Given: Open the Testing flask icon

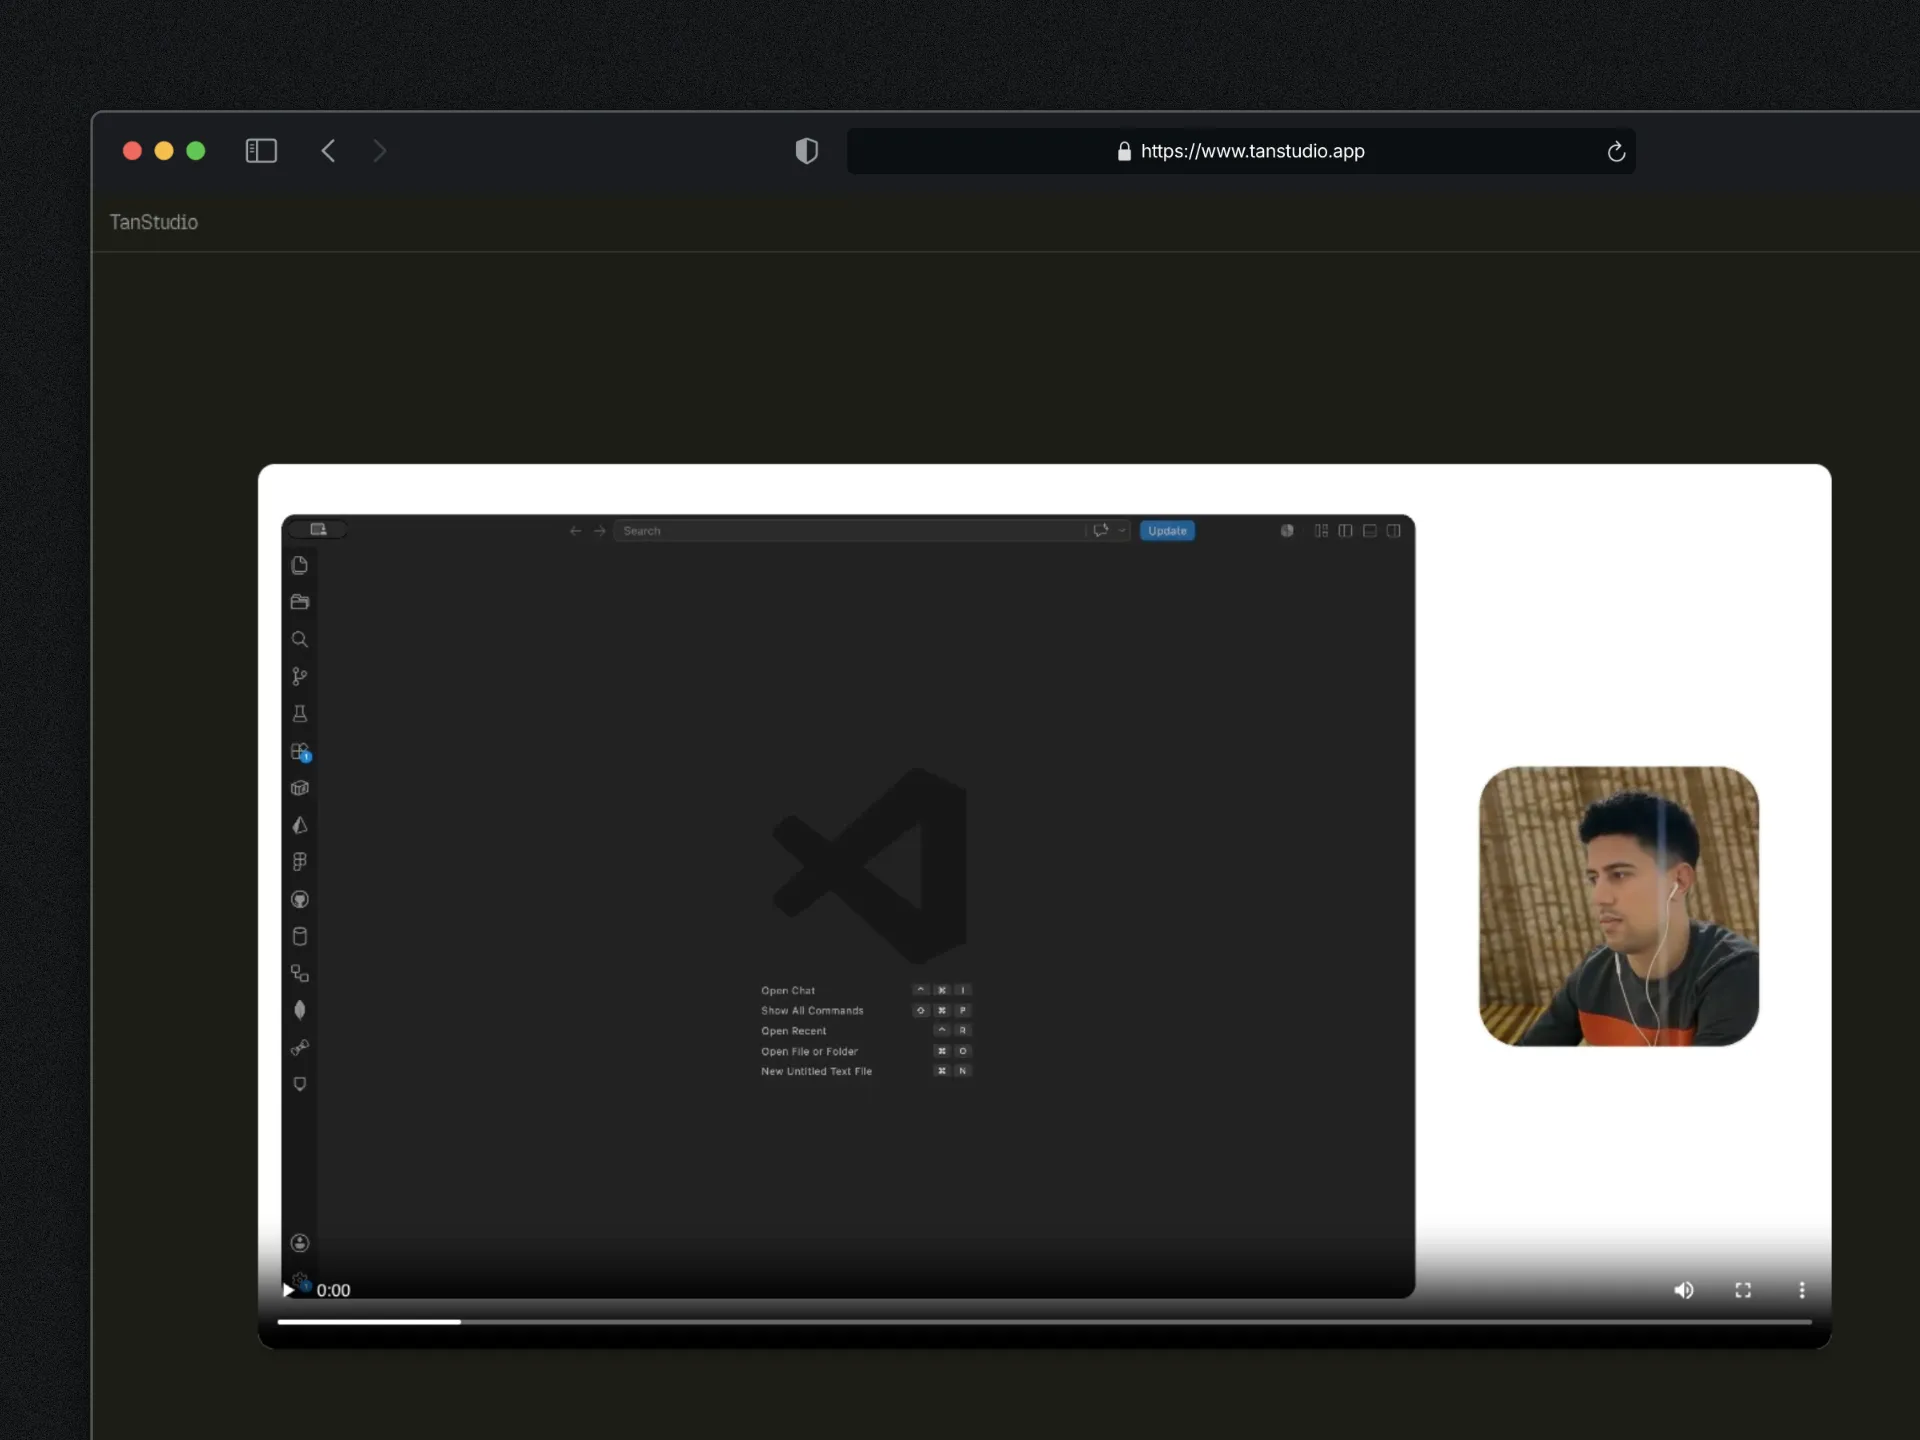Looking at the screenshot, I should point(299,714).
